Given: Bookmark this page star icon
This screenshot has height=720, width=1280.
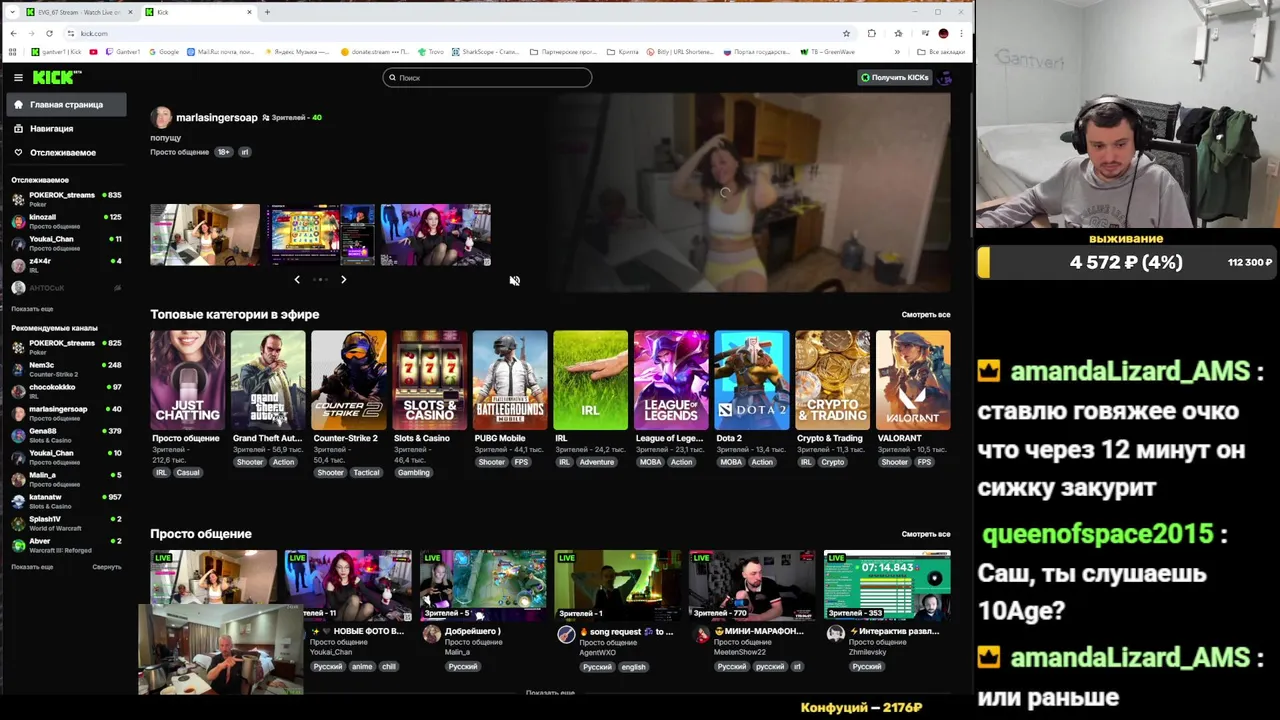Looking at the screenshot, I should (x=846, y=33).
